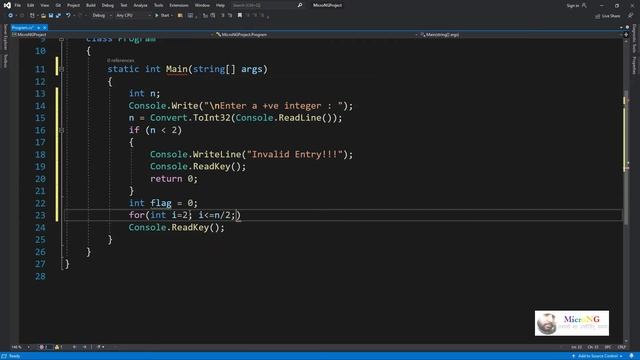Open the Test menu
The width and height of the screenshot is (640, 360).
[124, 5]
